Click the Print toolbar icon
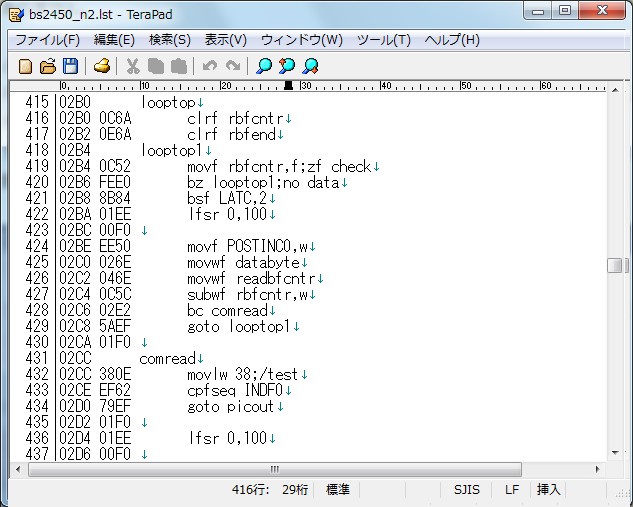Viewport: 633px width, 507px height. pyautogui.click(x=102, y=66)
